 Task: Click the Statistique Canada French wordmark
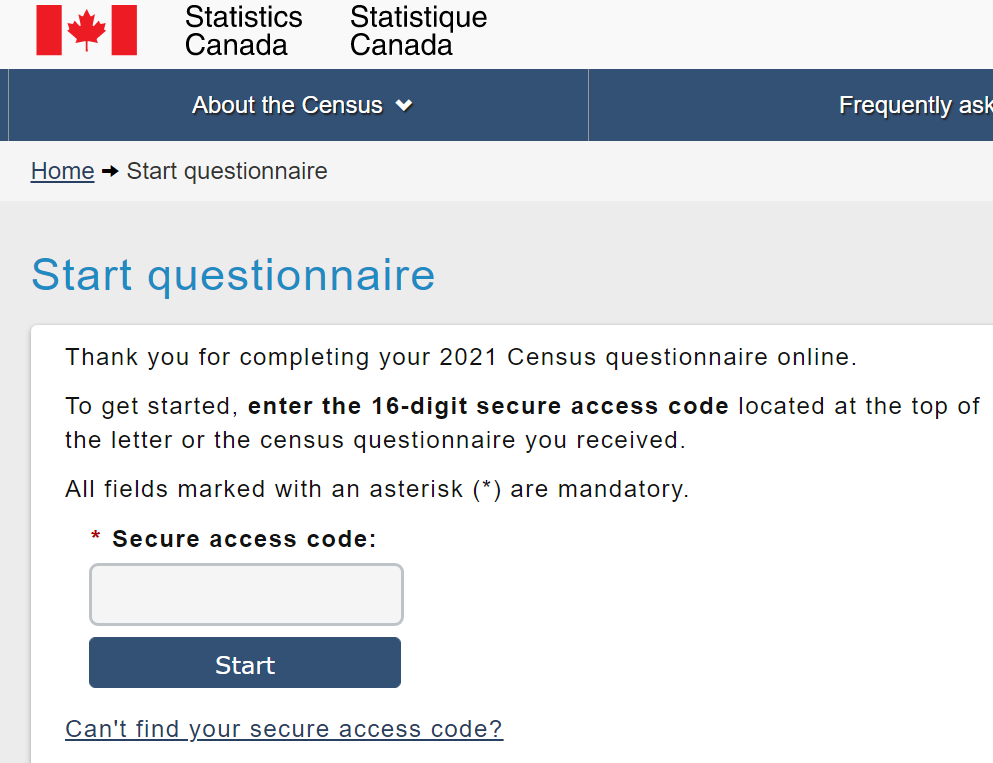[x=418, y=31]
